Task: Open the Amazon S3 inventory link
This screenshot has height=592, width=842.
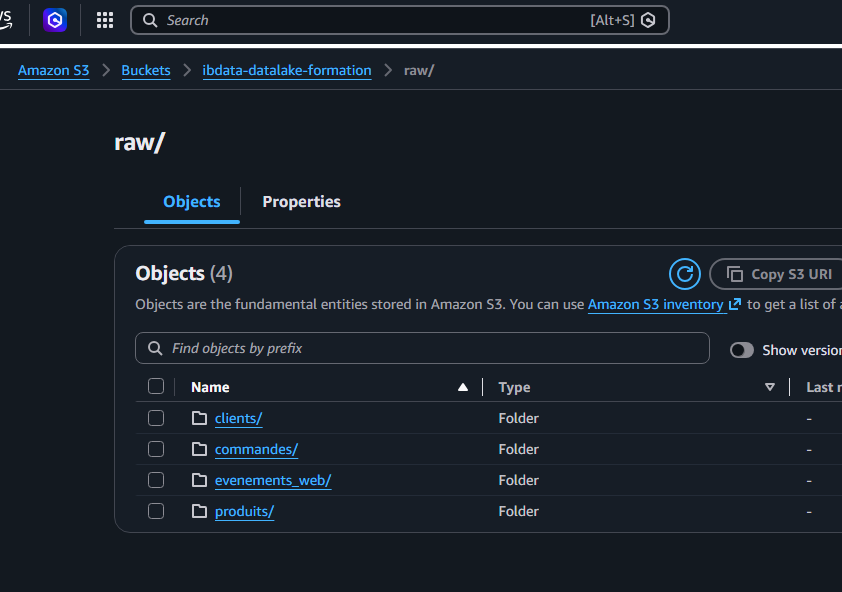Action: (x=656, y=305)
